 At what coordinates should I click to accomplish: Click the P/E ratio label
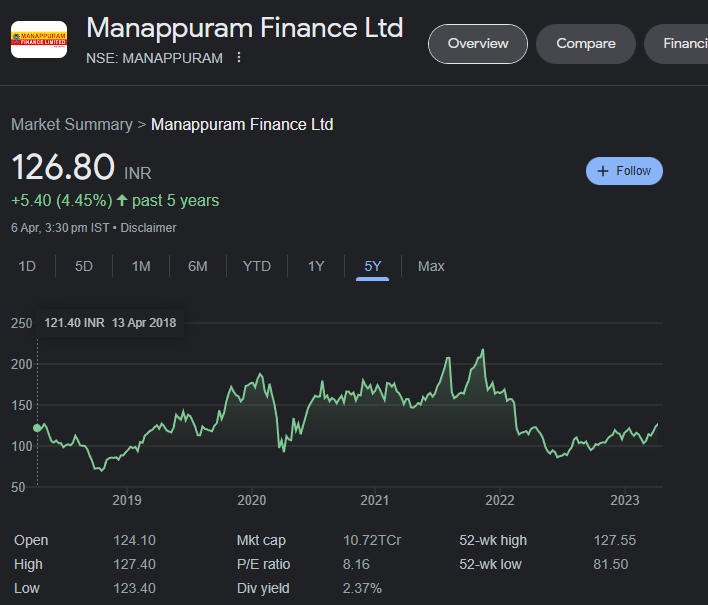click(263, 564)
